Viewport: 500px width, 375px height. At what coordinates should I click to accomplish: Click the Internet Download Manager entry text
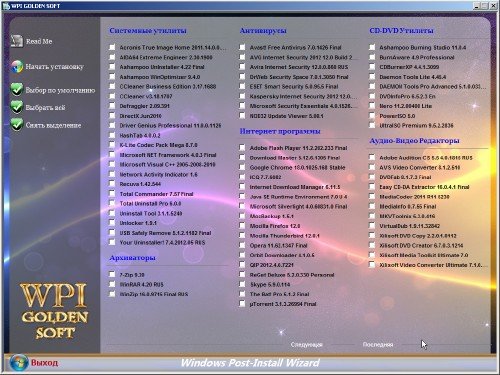click(295, 187)
